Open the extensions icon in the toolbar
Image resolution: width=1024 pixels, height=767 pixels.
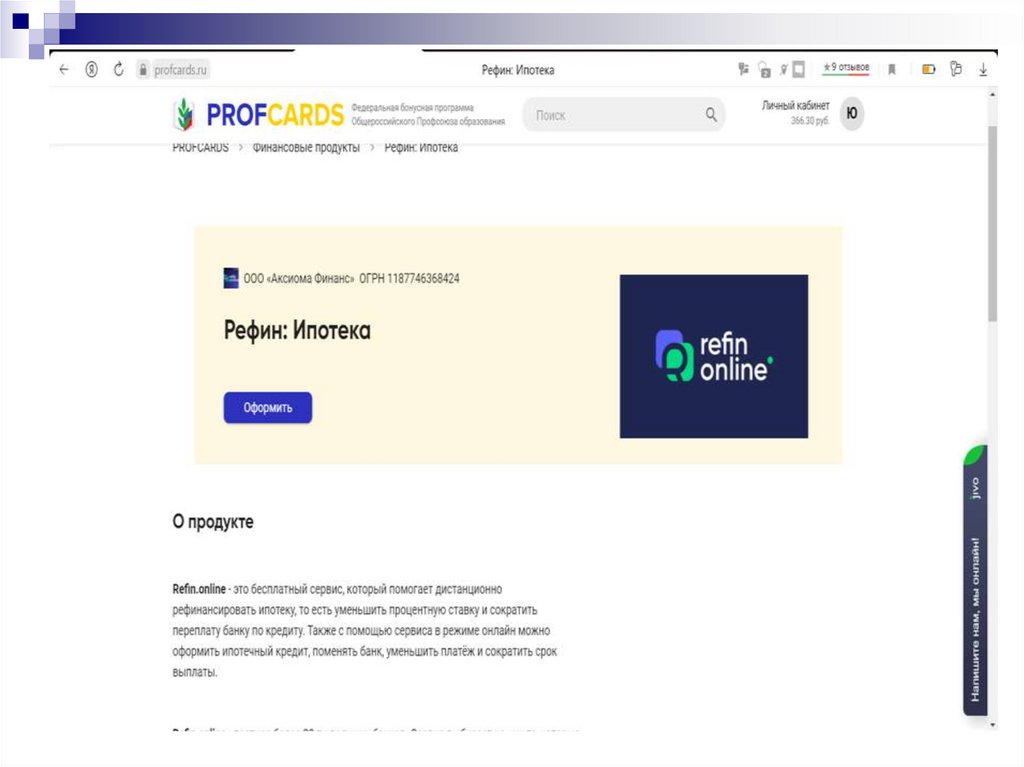[956, 69]
